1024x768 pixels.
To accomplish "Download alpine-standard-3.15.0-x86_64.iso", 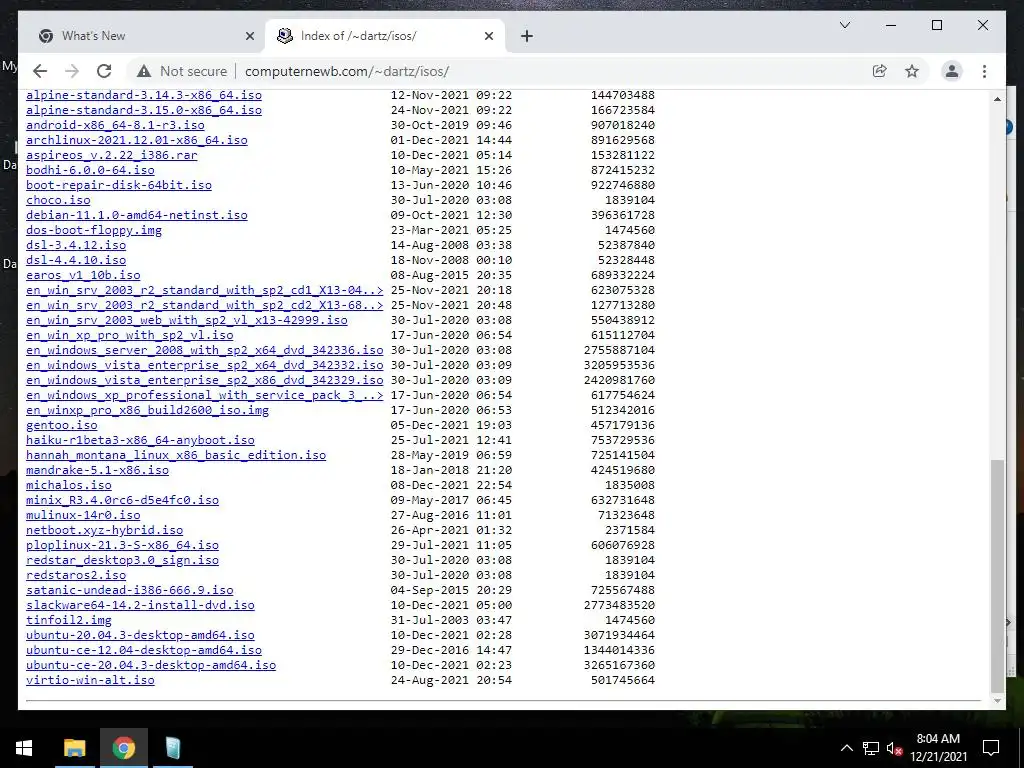I will (x=144, y=110).
